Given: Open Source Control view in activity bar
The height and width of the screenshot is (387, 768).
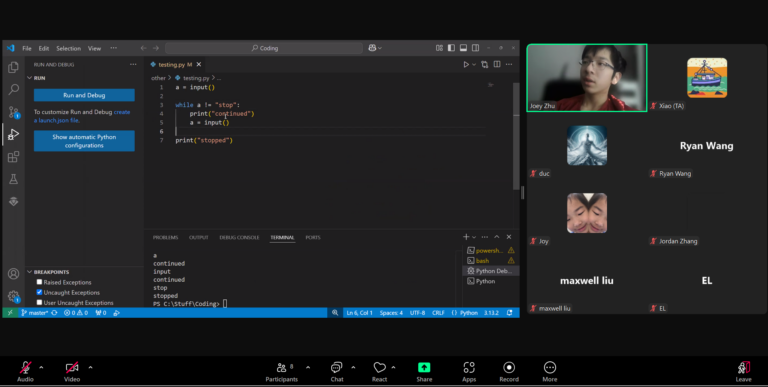Looking at the screenshot, I should (13, 112).
